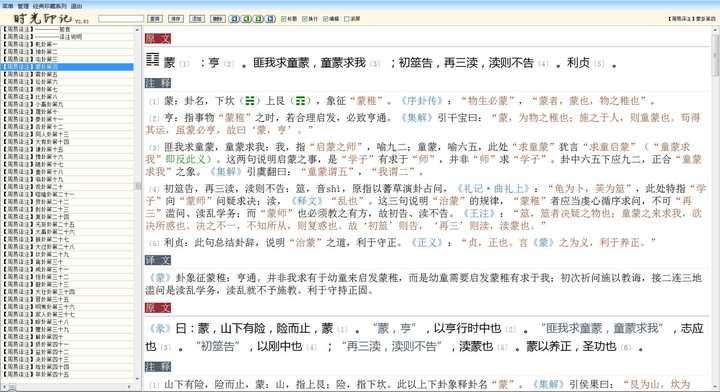Open the 《王注》 reference link
Viewport: 720px width, 392px height.
pos(479,213)
